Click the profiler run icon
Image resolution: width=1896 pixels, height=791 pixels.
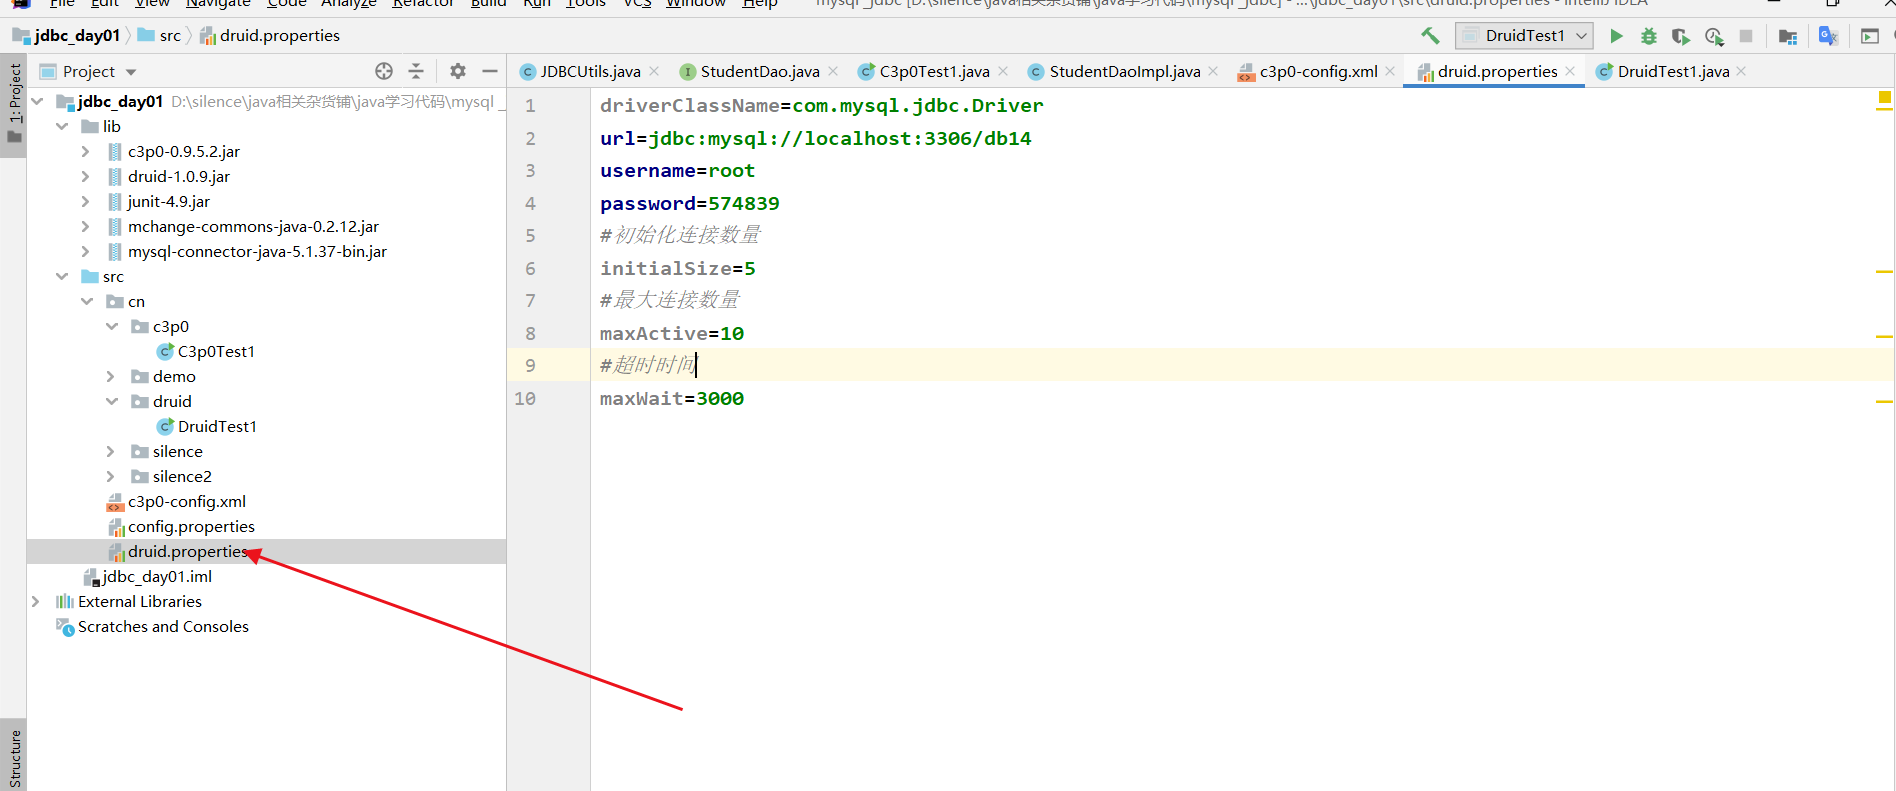[1714, 36]
